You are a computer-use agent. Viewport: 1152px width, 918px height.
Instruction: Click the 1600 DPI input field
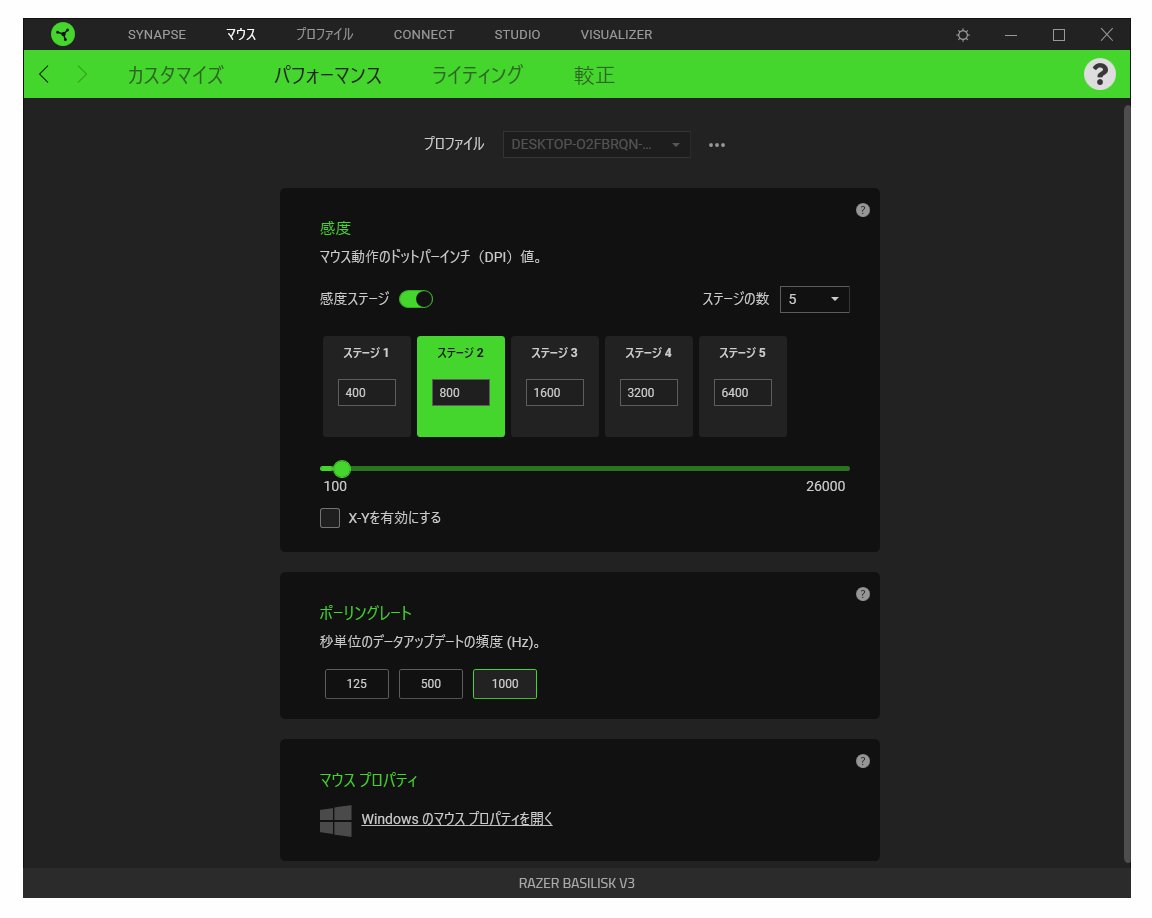coord(555,392)
